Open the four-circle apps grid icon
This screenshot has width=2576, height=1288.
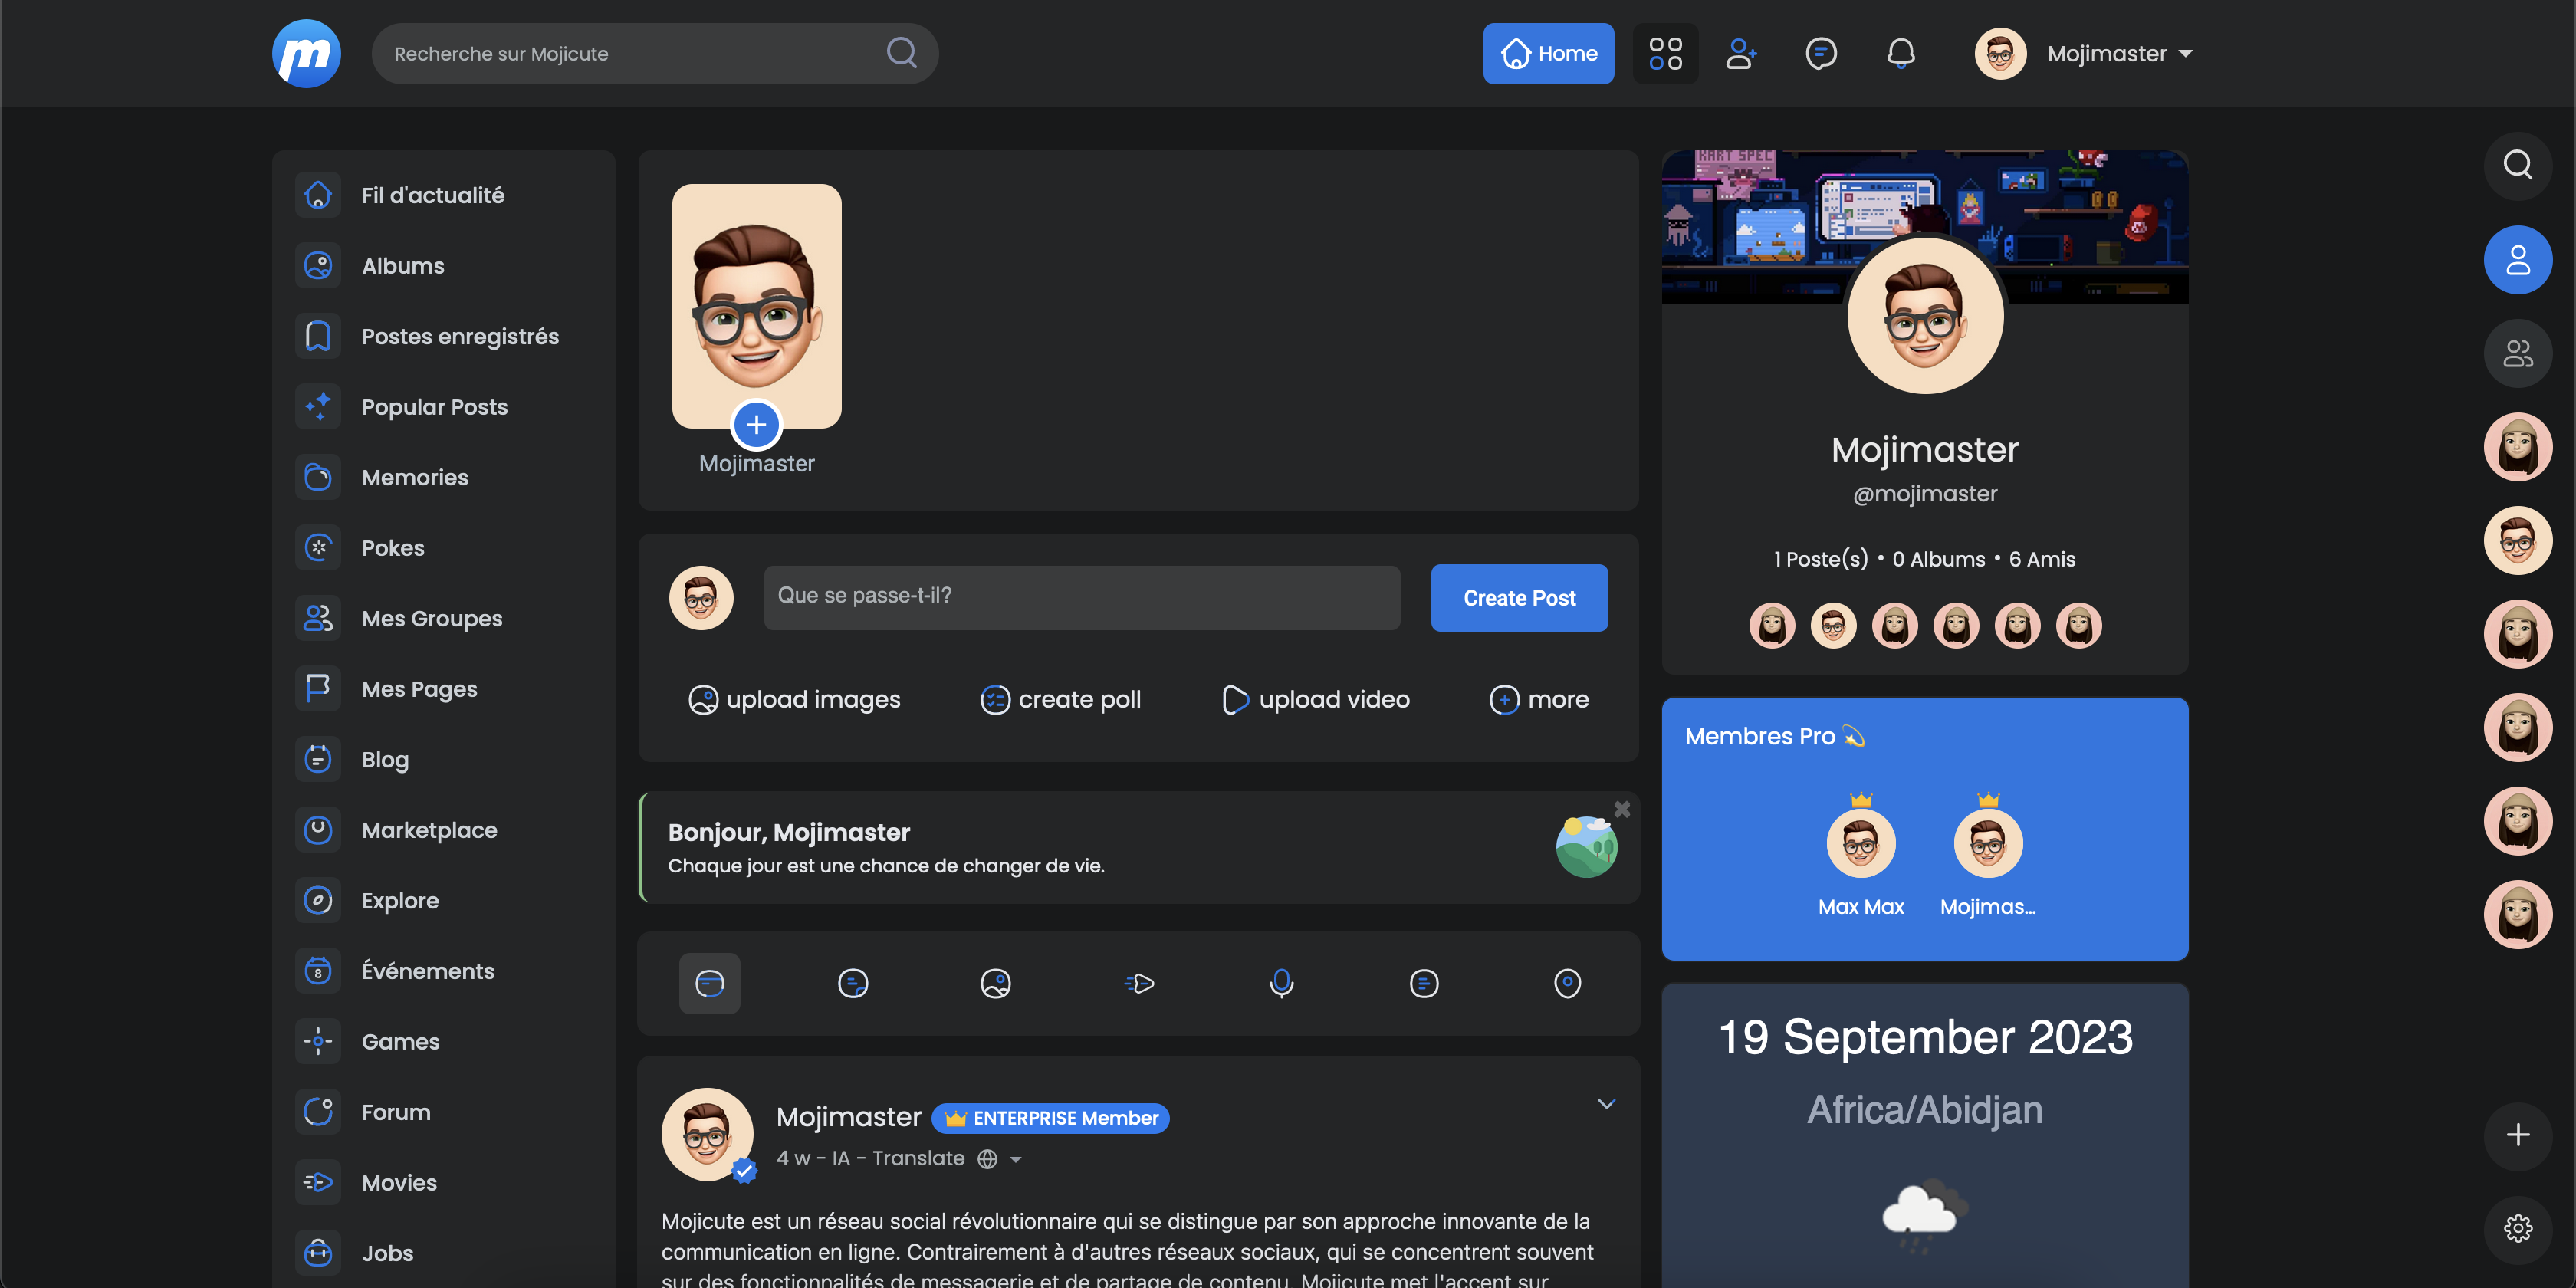(x=1665, y=53)
